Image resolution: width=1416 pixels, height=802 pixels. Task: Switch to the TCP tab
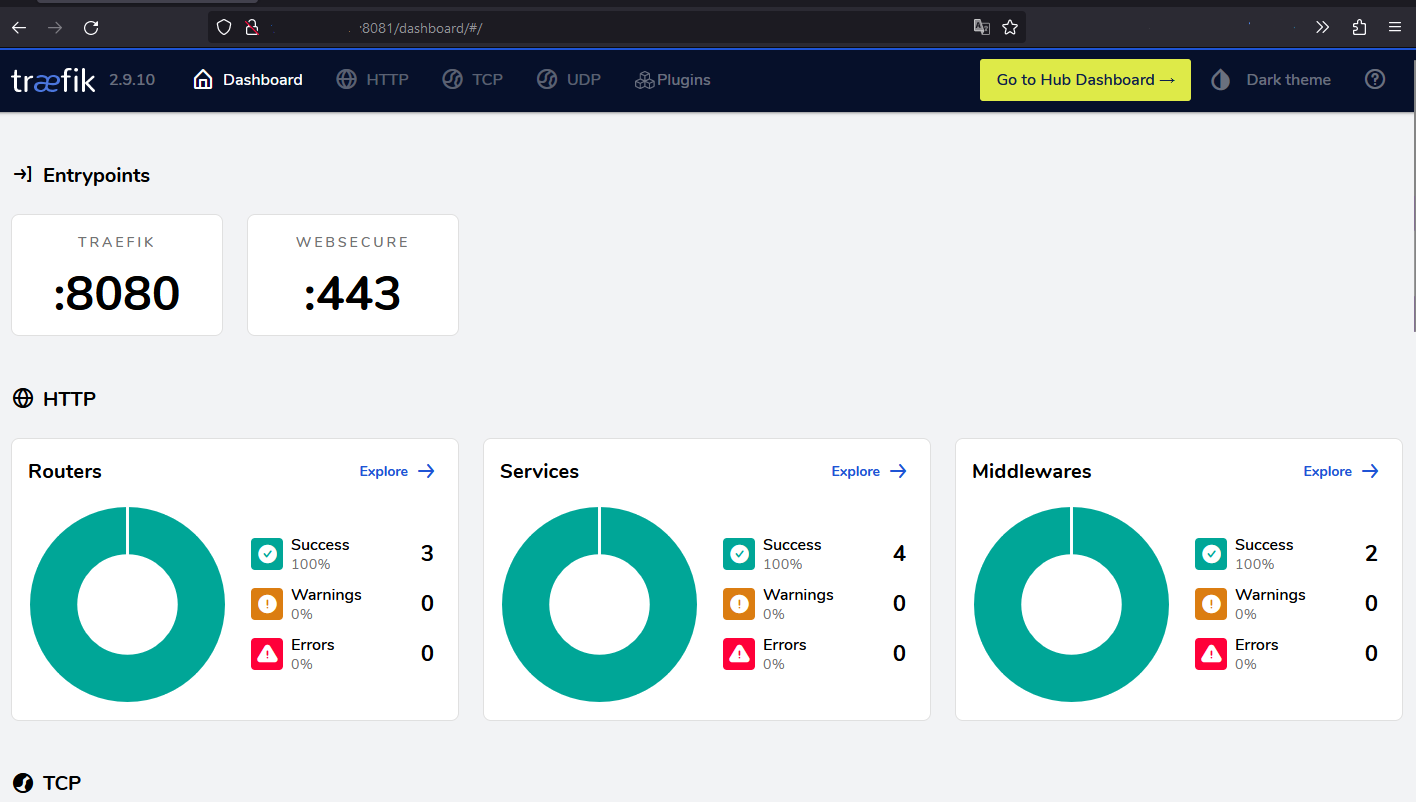click(x=472, y=78)
